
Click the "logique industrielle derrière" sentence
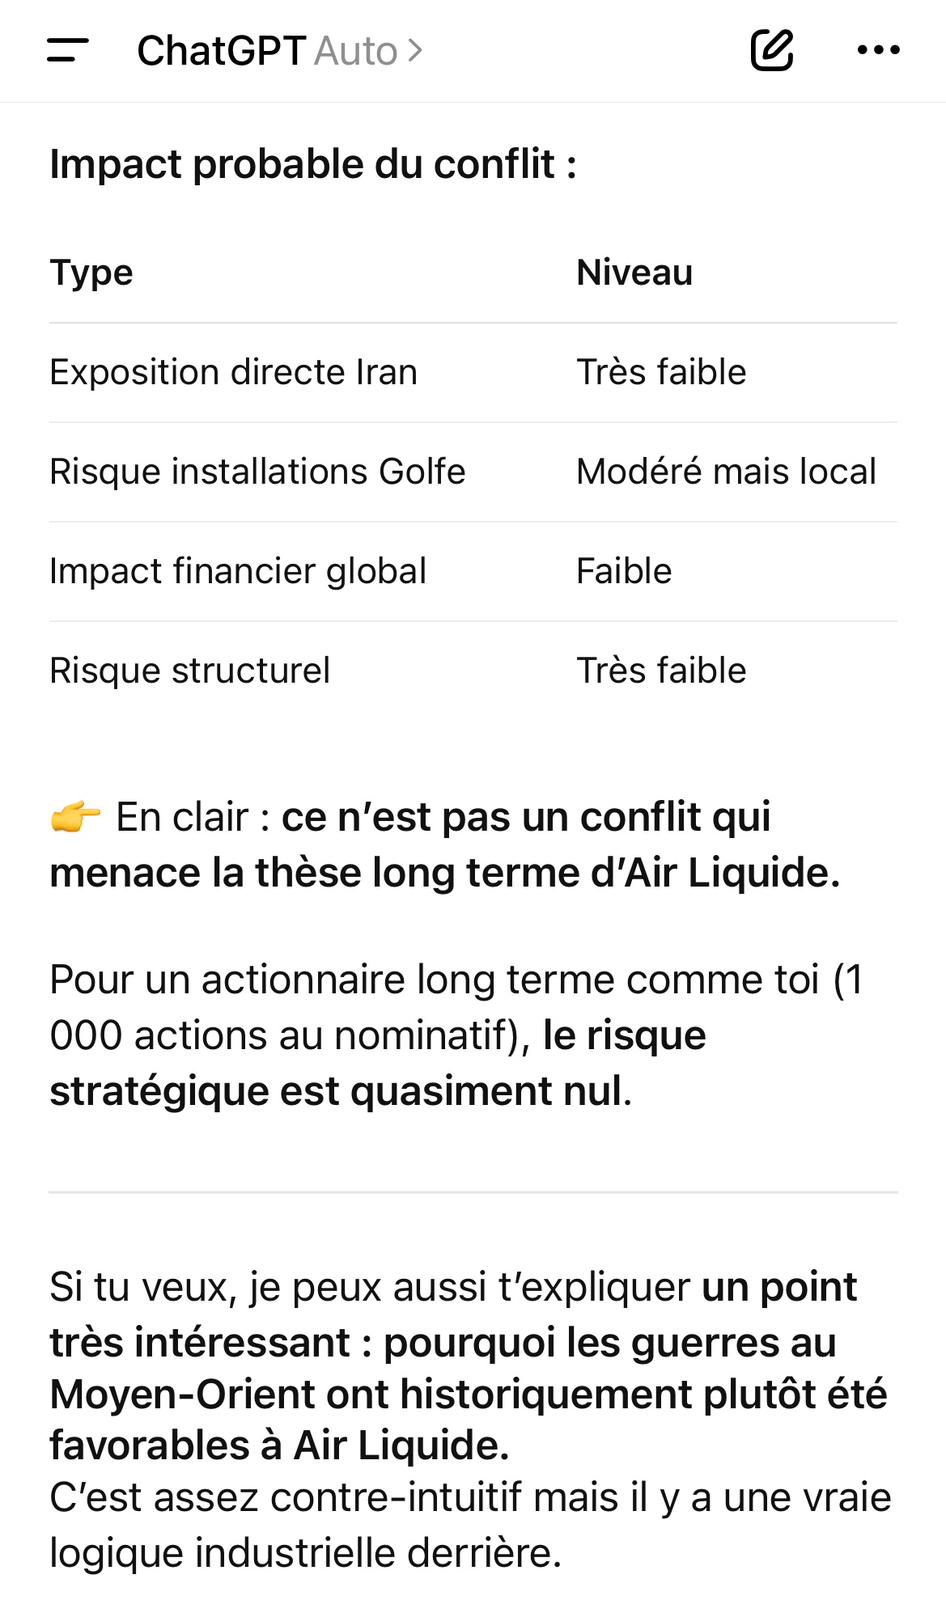click(305, 1553)
